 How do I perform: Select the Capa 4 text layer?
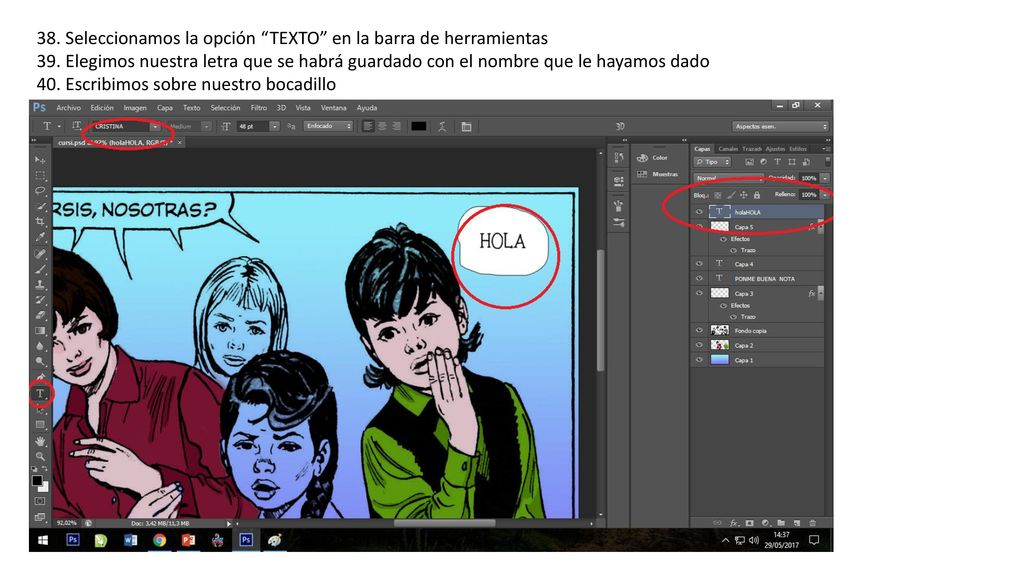pos(758,264)
